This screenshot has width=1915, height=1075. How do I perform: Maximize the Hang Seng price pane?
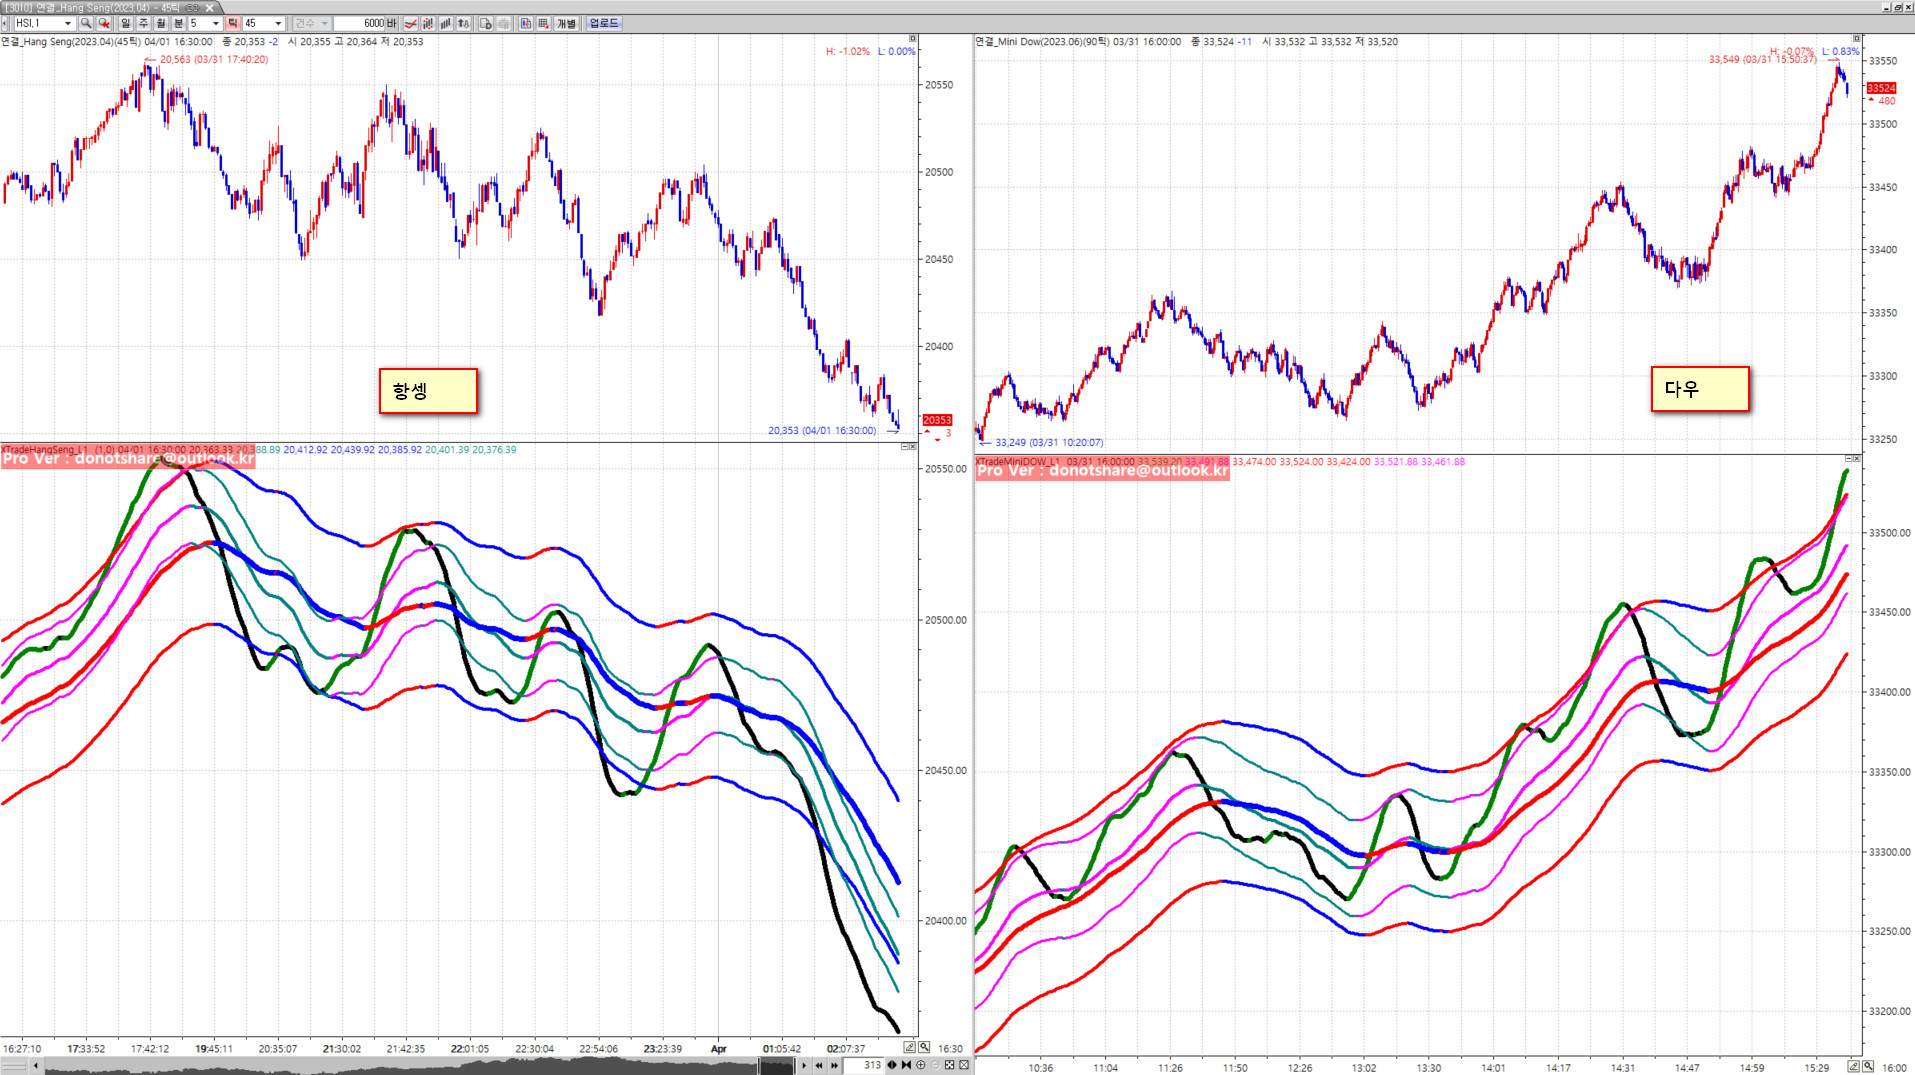point(912,39)
